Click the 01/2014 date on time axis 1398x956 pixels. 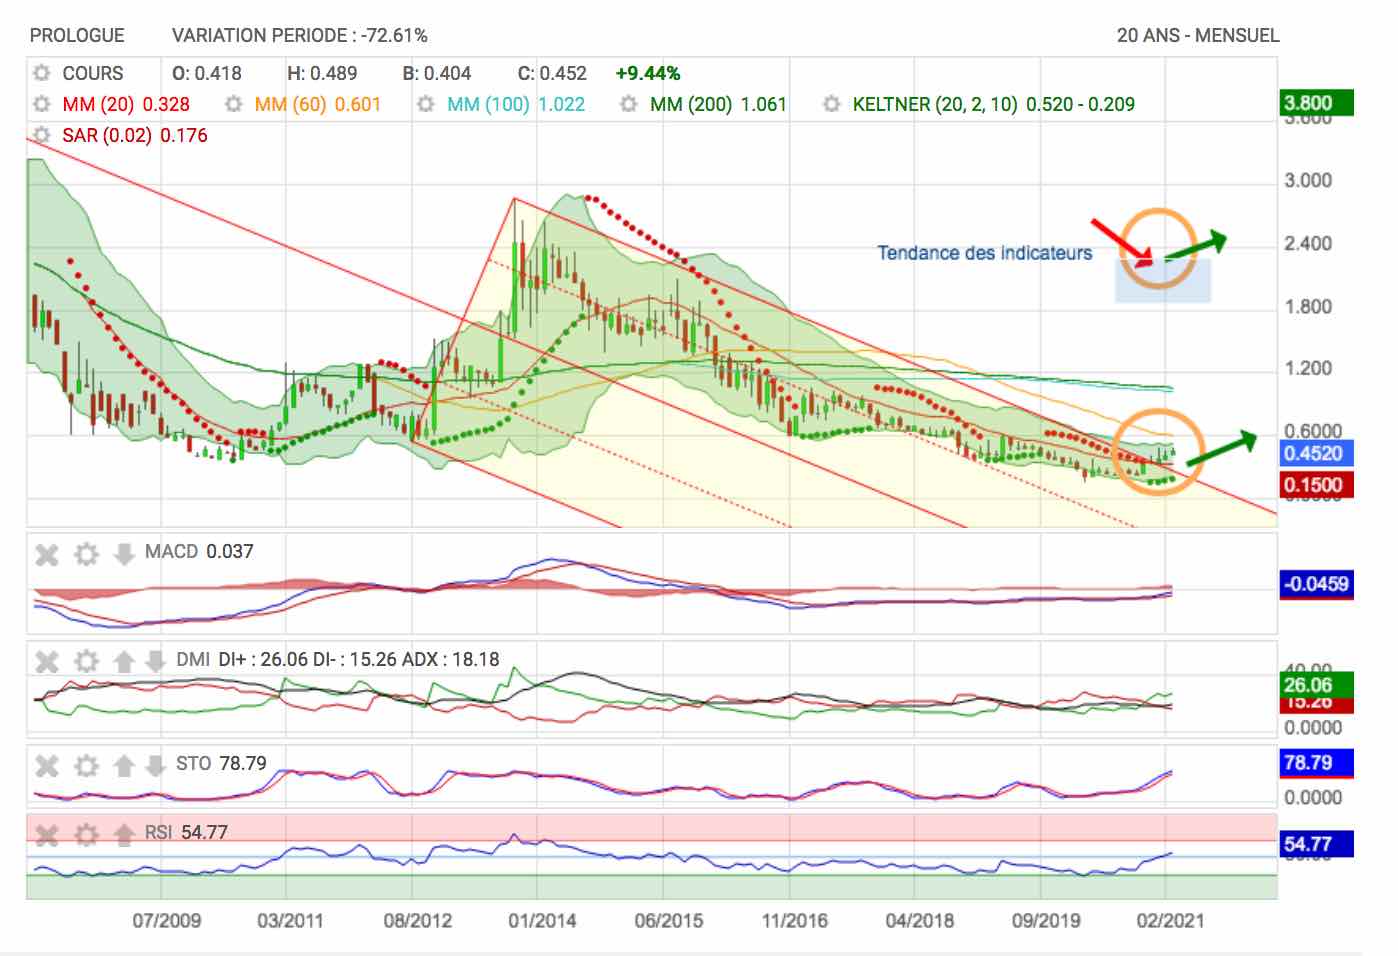542,920
